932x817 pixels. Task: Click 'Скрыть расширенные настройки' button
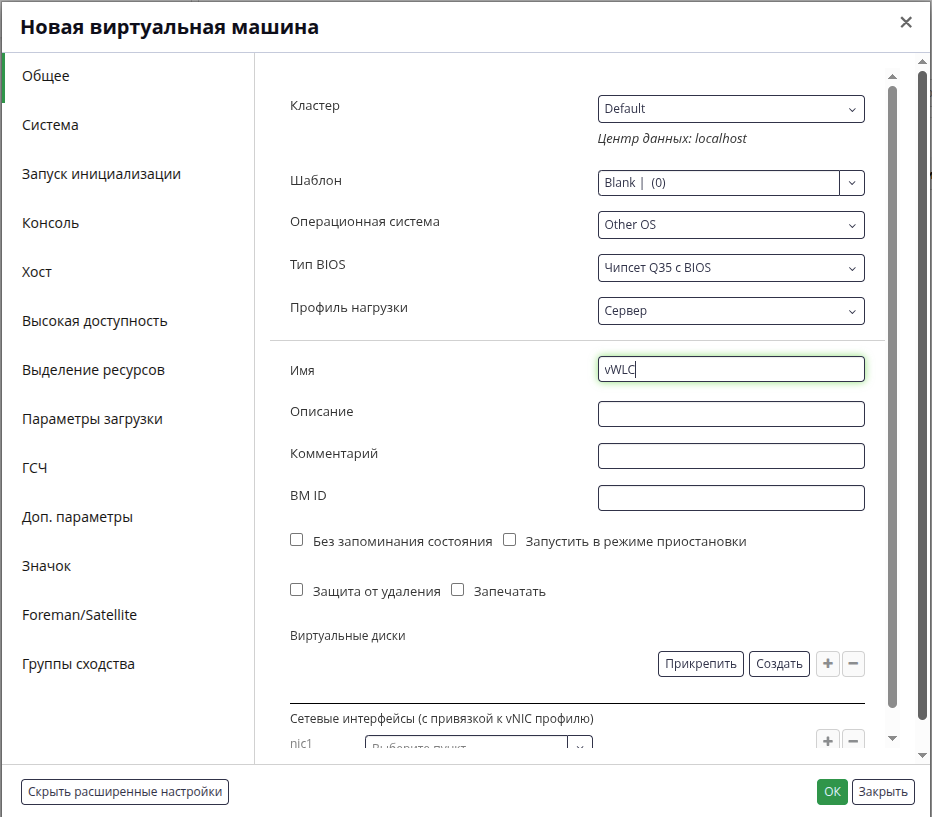[x=125, y=792]
